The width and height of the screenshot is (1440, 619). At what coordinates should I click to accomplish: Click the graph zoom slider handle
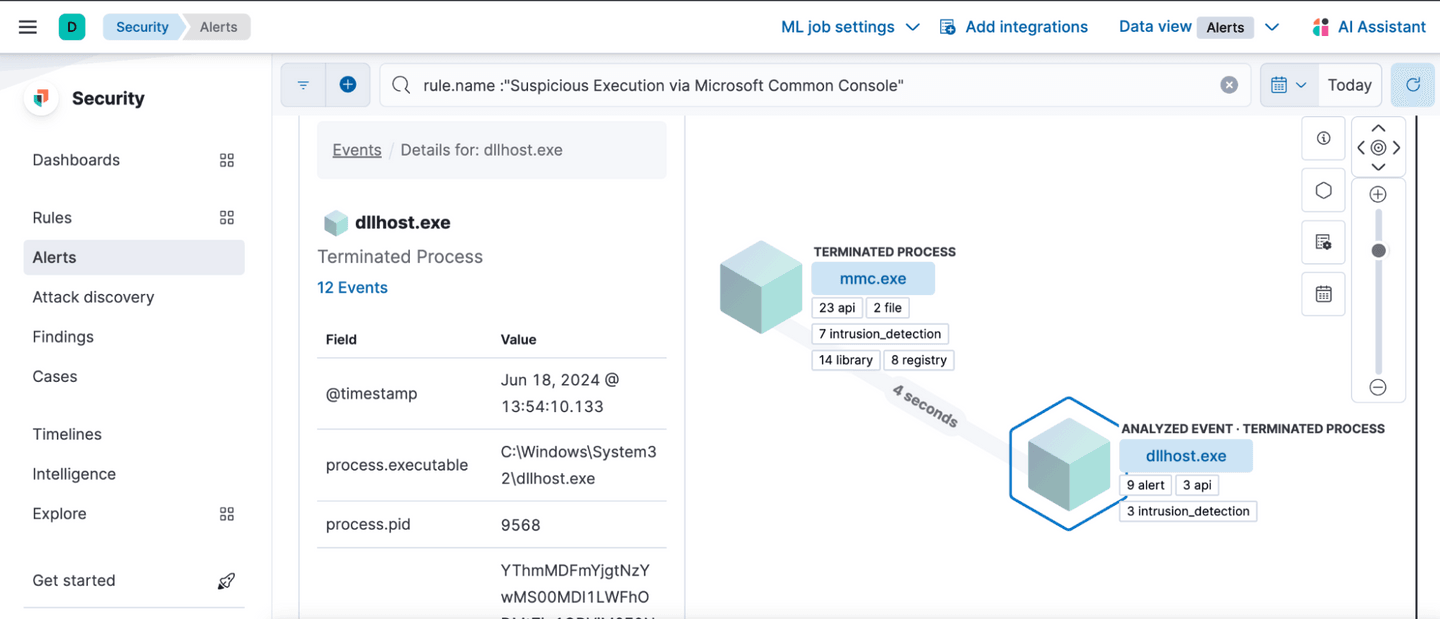point(1378,251)
